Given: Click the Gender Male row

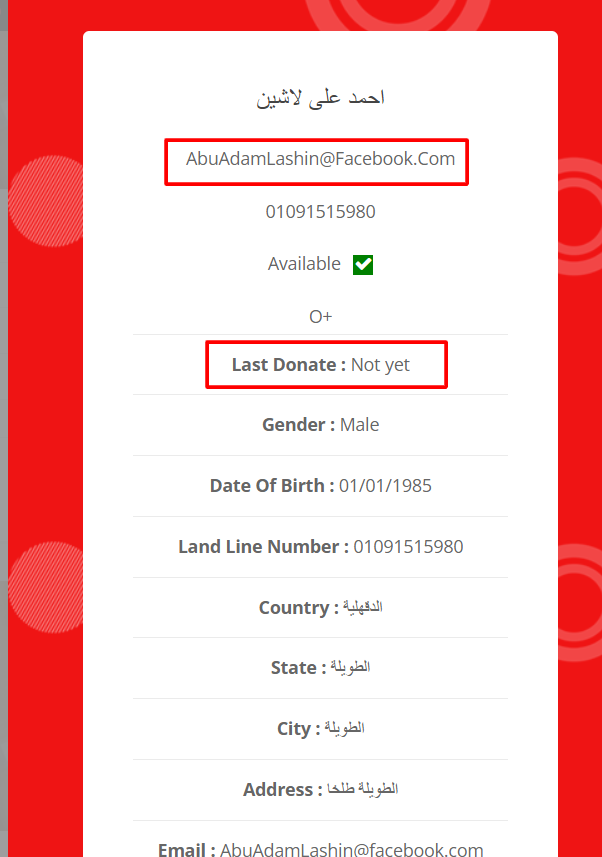Looking at the screenshot, I should [320, 425].
